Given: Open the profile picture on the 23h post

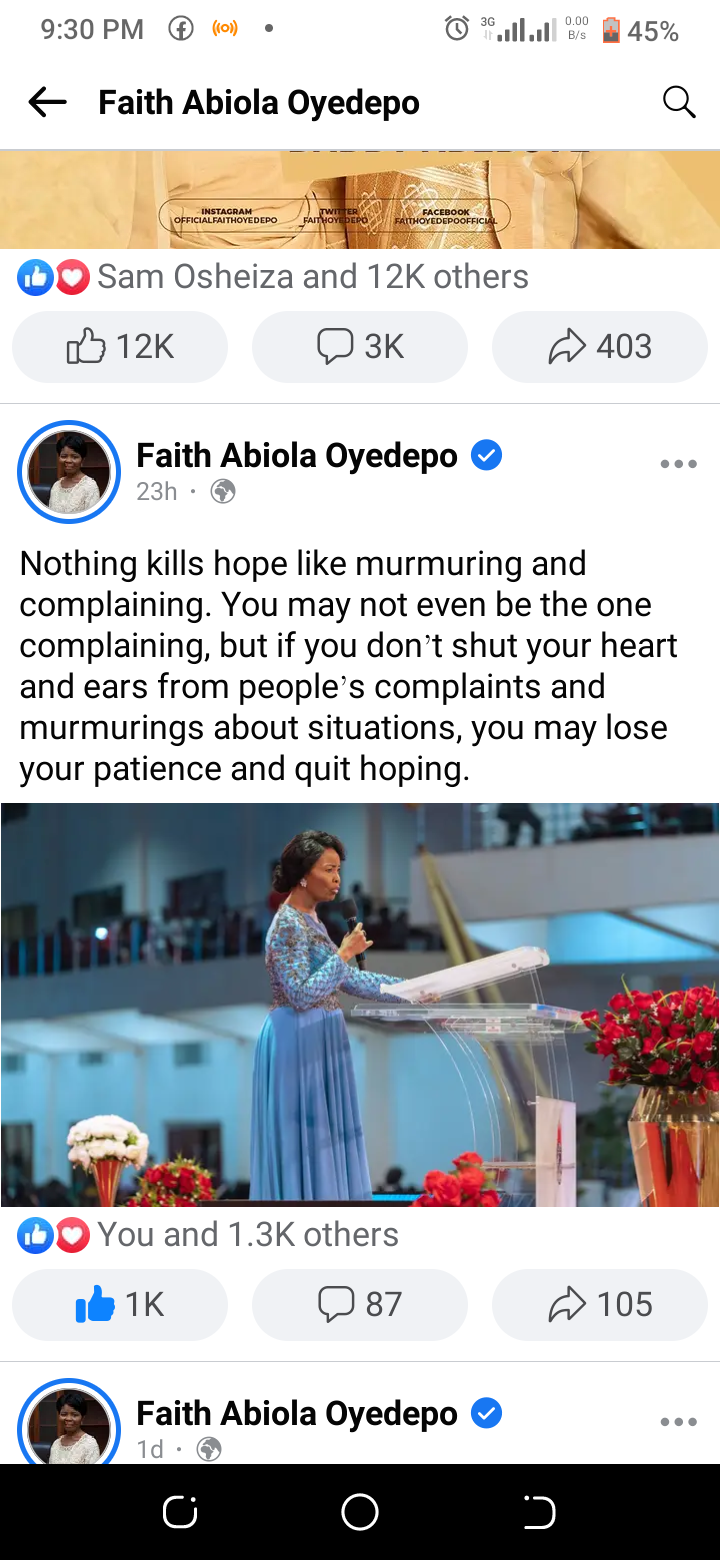Looking at the screenshot, I should [x=69, y=472].
